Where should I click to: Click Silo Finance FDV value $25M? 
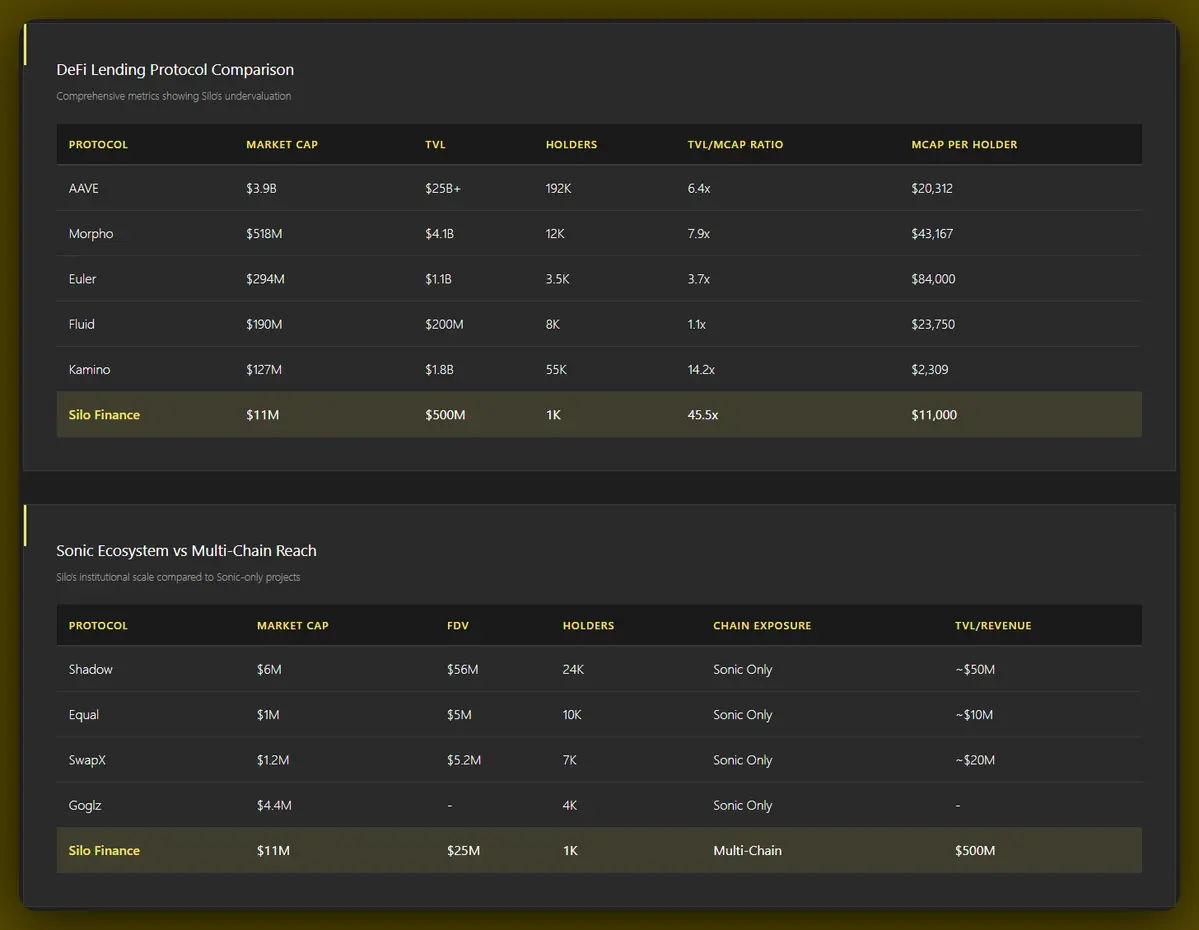tap(463, 850)
